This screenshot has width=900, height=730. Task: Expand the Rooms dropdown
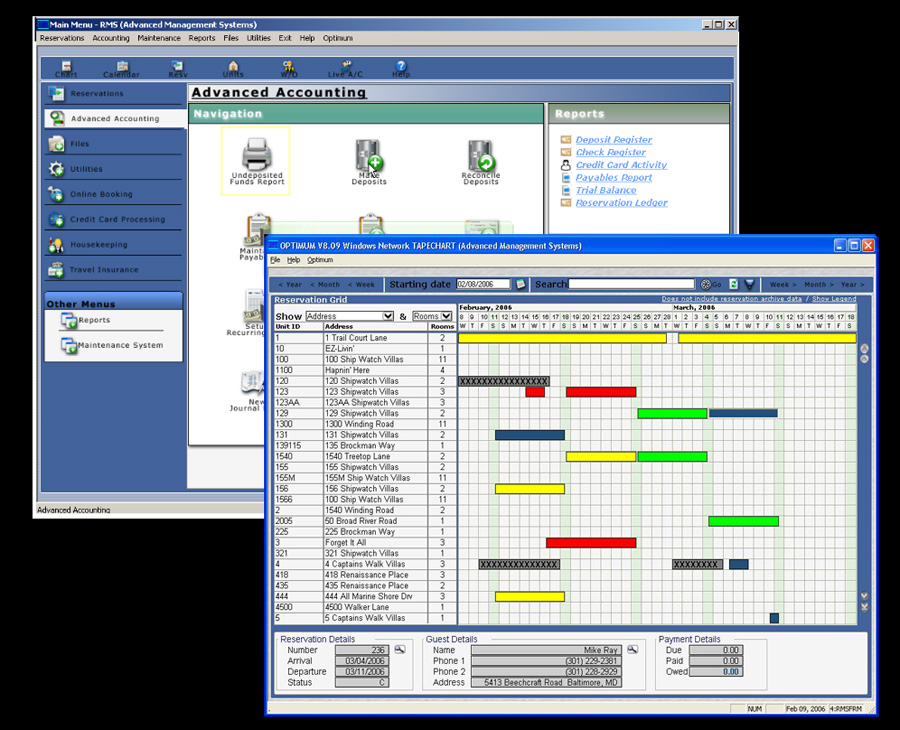(446, 316)
